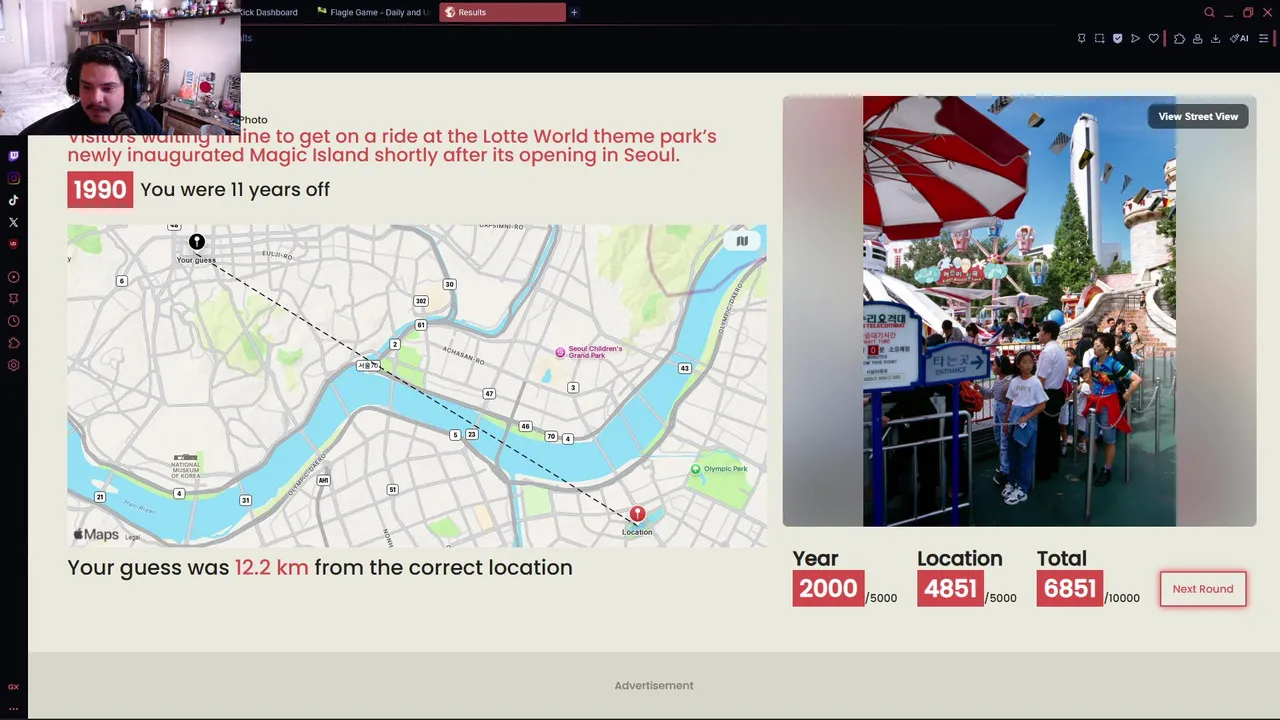Screen dimensions: 1280x720
Task: Click the send-to-Flow arrow icon
Action: 1135,38
